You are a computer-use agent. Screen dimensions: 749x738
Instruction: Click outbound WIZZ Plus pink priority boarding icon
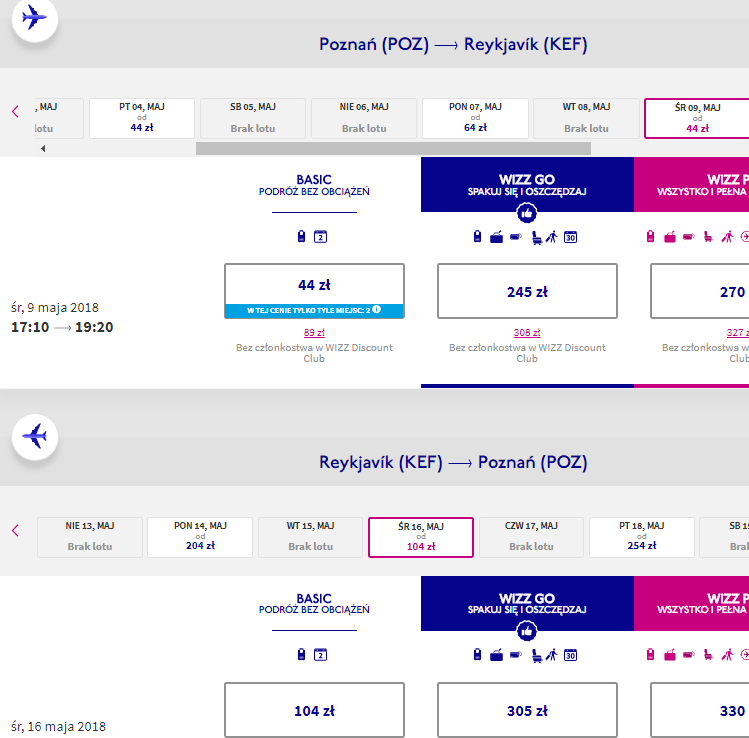[728, 237]
